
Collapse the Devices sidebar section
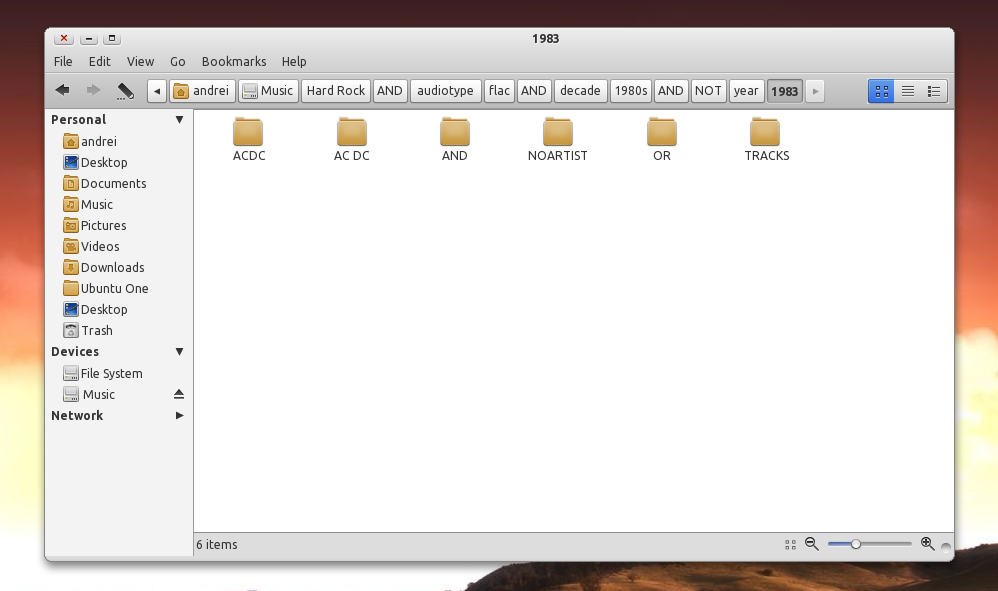179,352
